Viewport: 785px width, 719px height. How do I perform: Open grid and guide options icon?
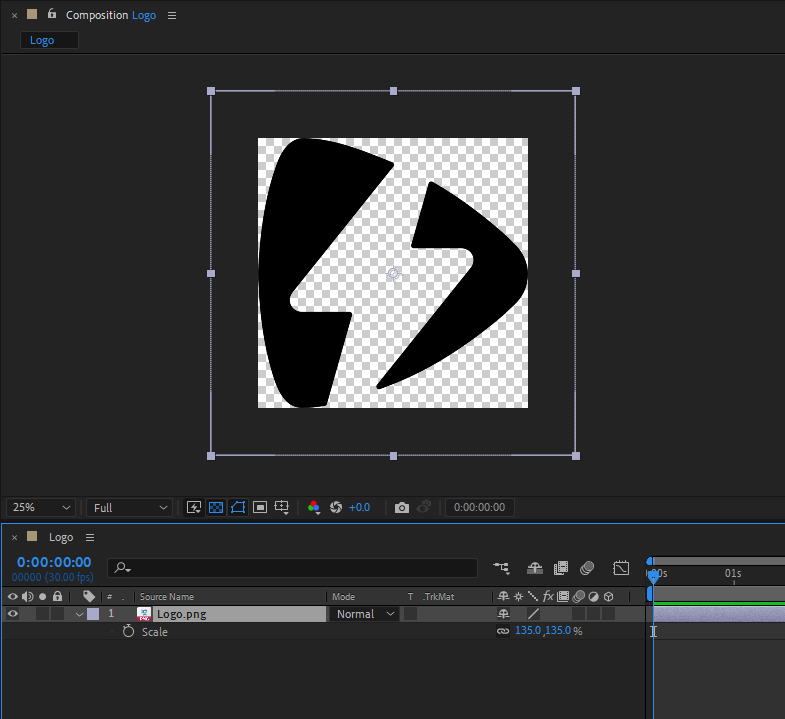coord(282,507)
